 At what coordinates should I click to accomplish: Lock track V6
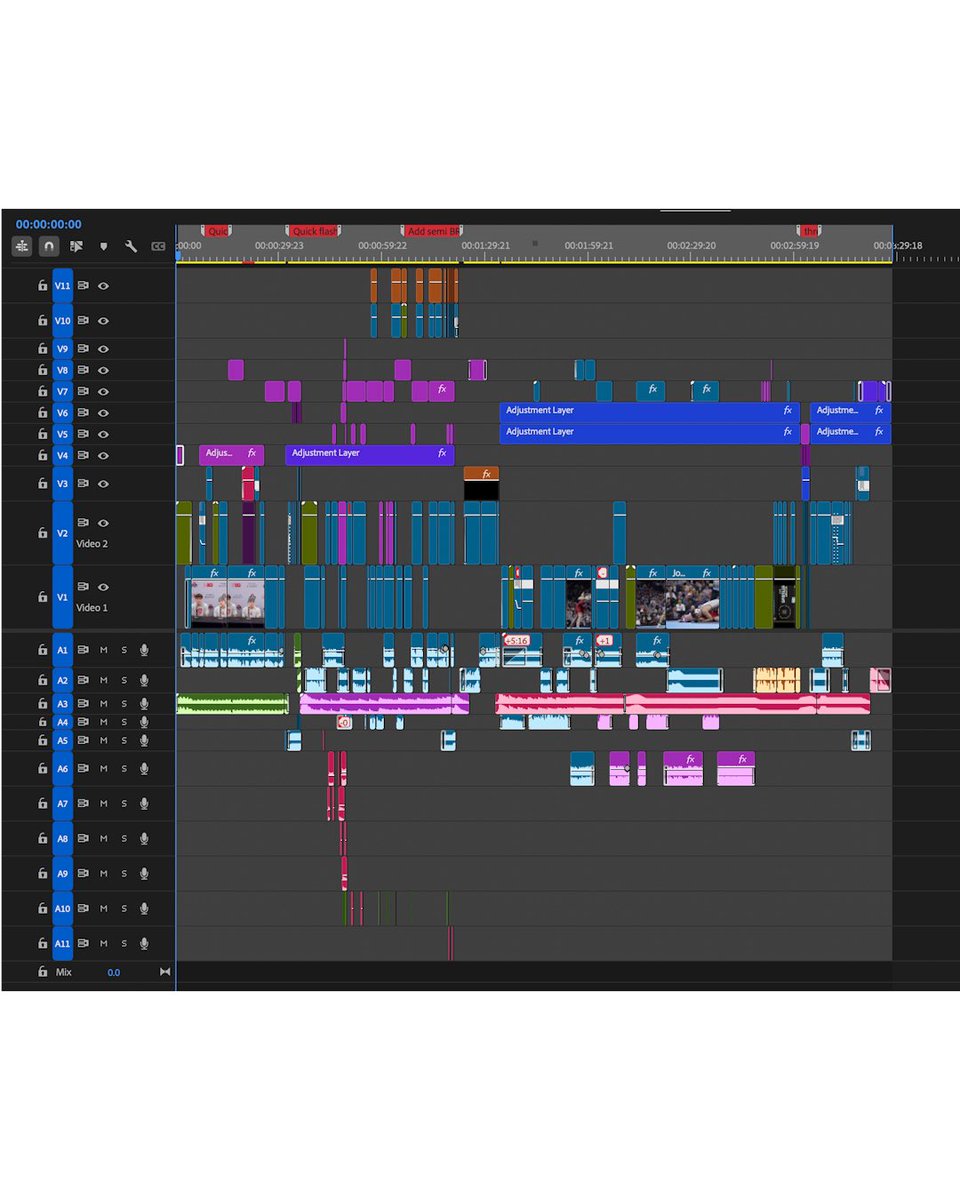point(42,413)
